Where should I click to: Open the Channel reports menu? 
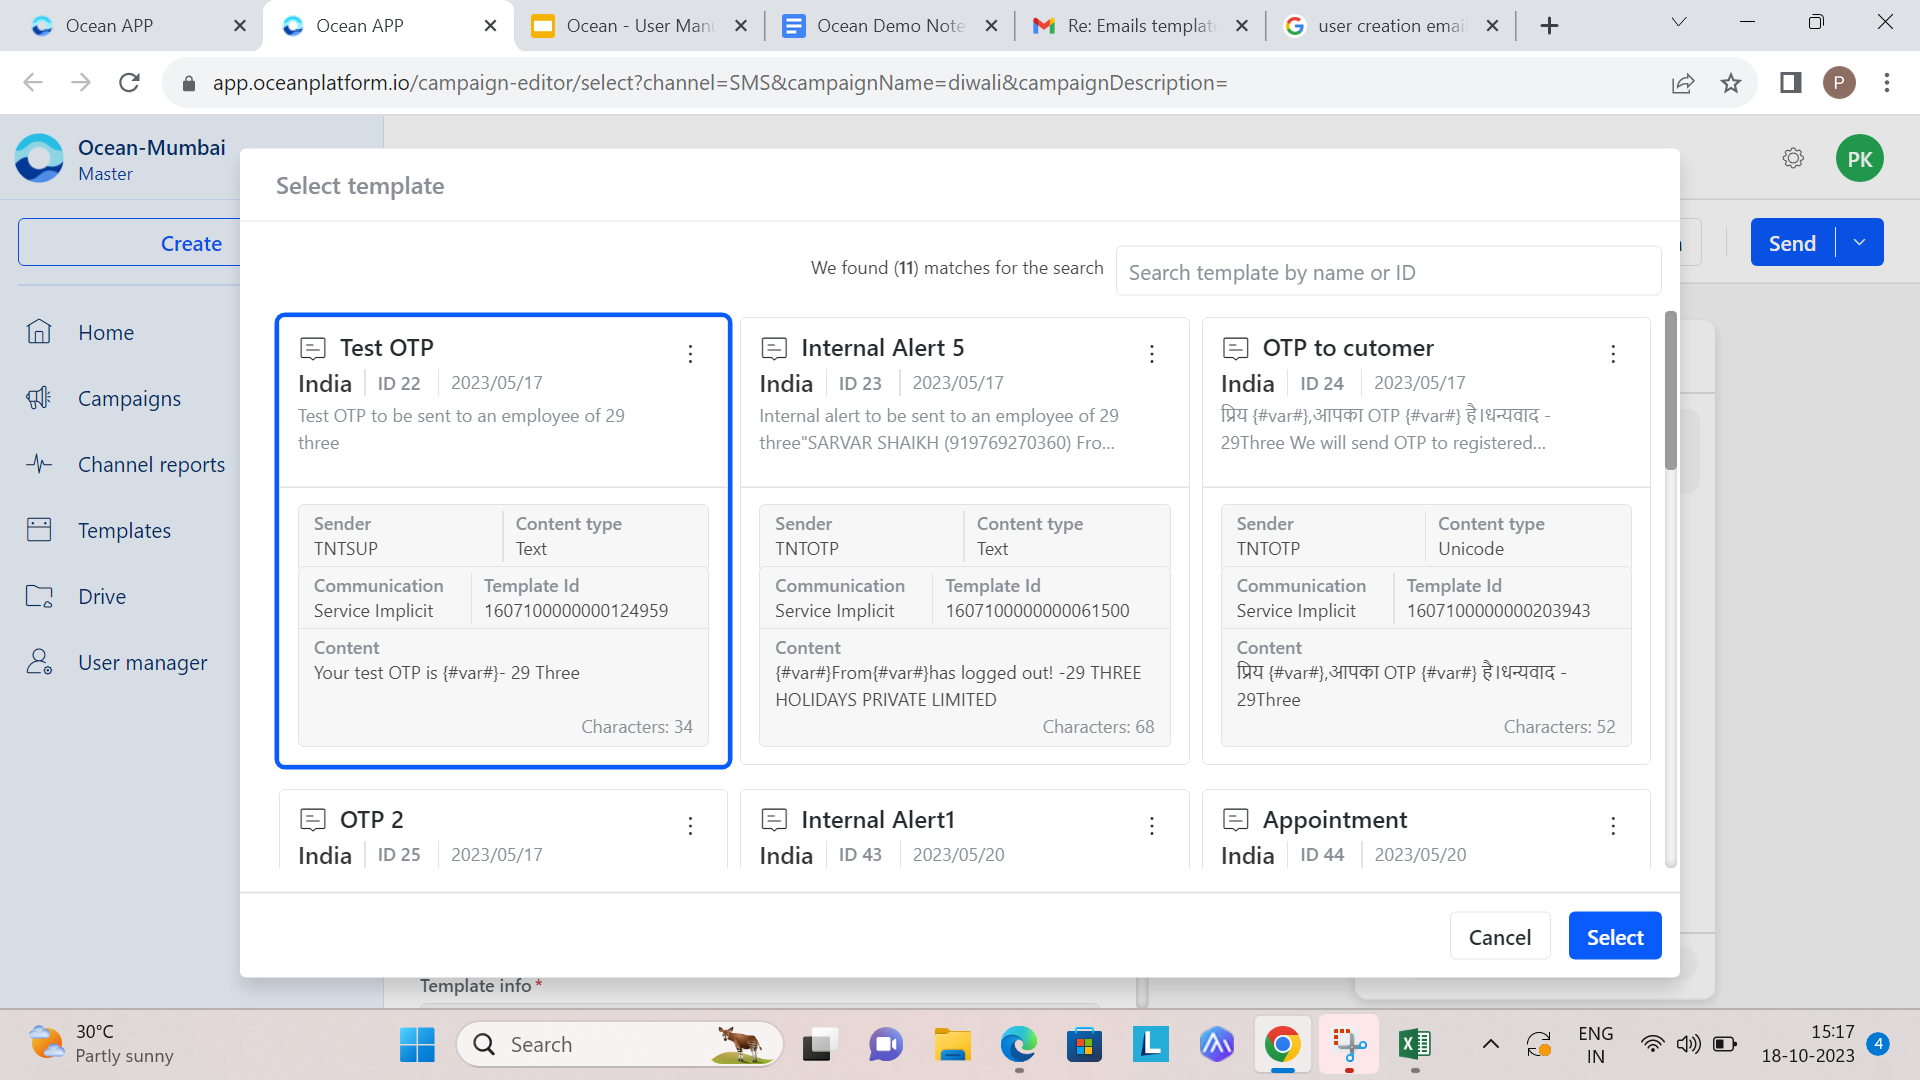(x=151, y=464)
